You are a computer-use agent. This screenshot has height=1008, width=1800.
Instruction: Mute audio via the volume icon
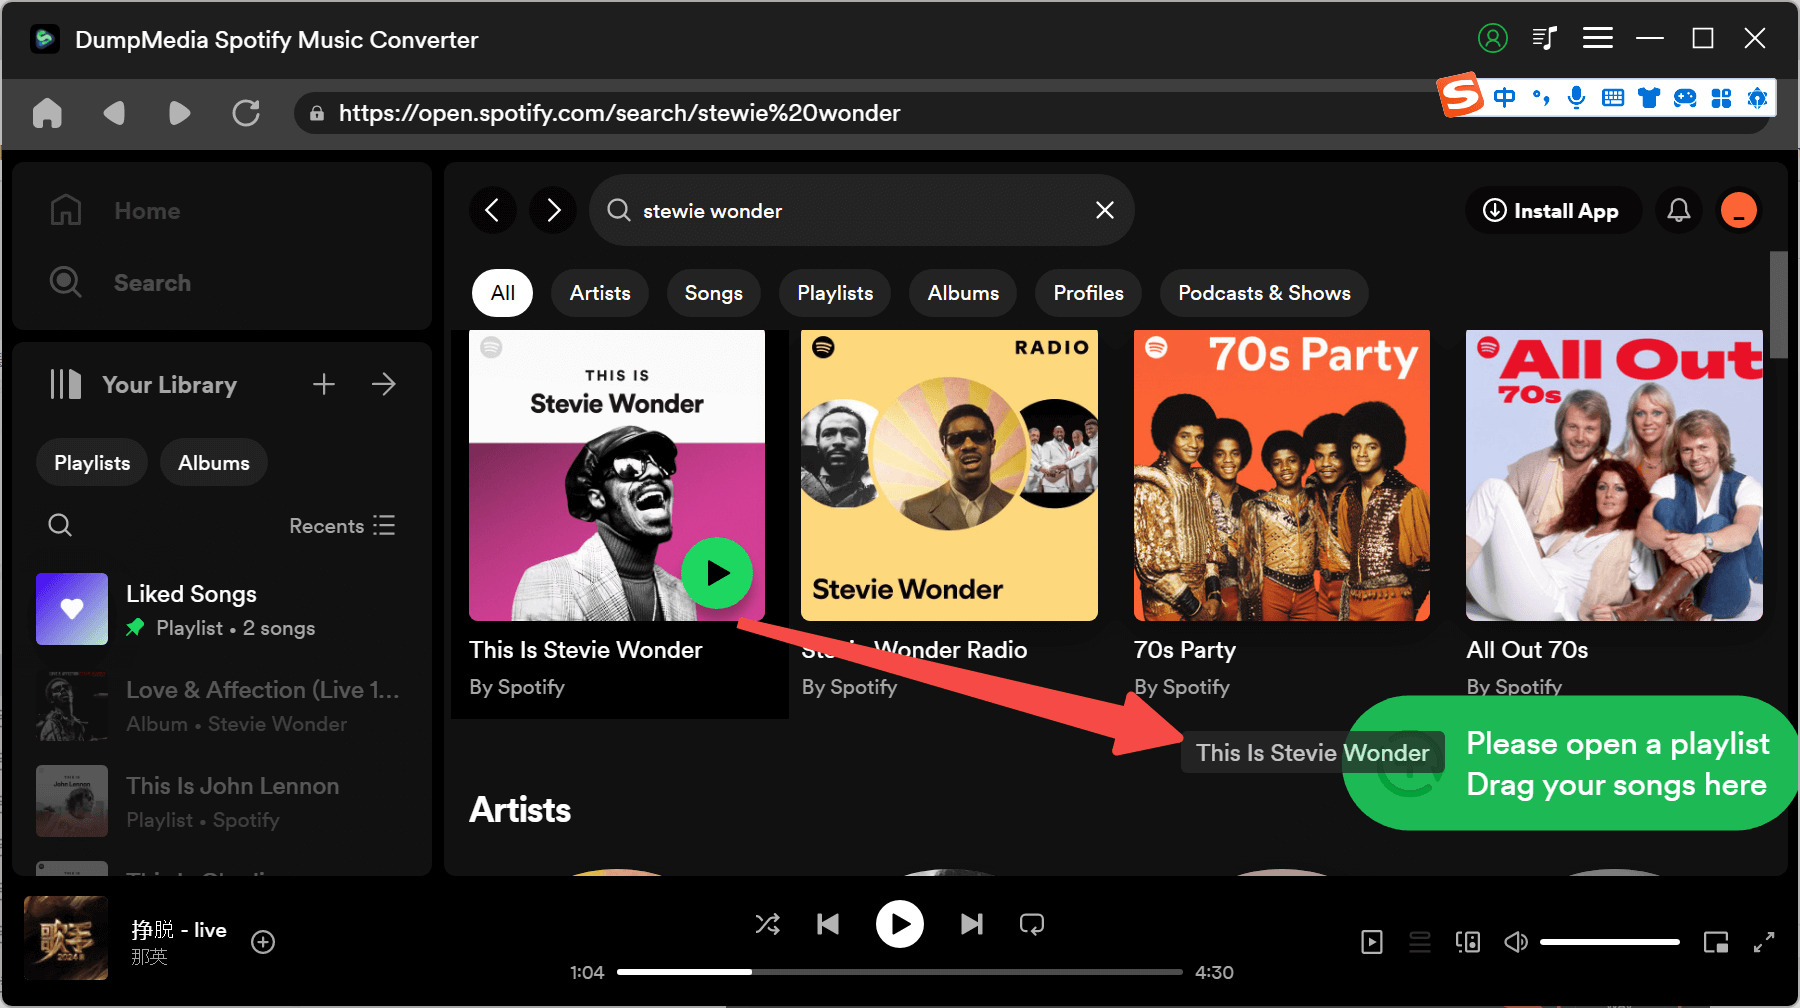click(x=1516, y=941)
